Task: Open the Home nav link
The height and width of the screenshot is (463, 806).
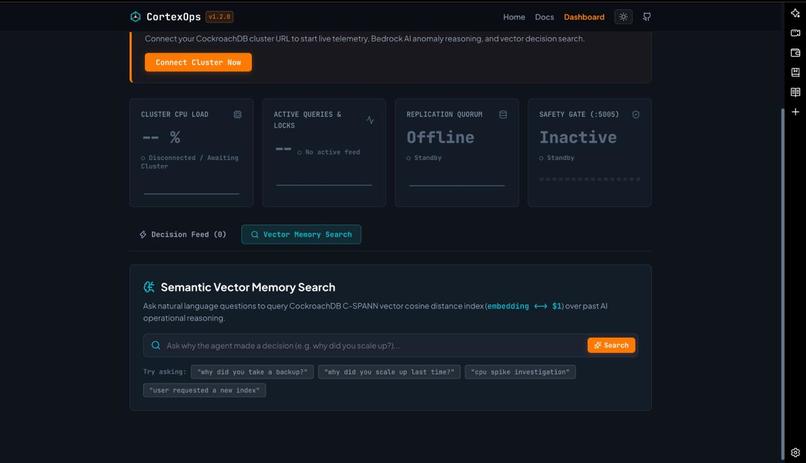Action: pyautogui.click(x=514, y=17)
